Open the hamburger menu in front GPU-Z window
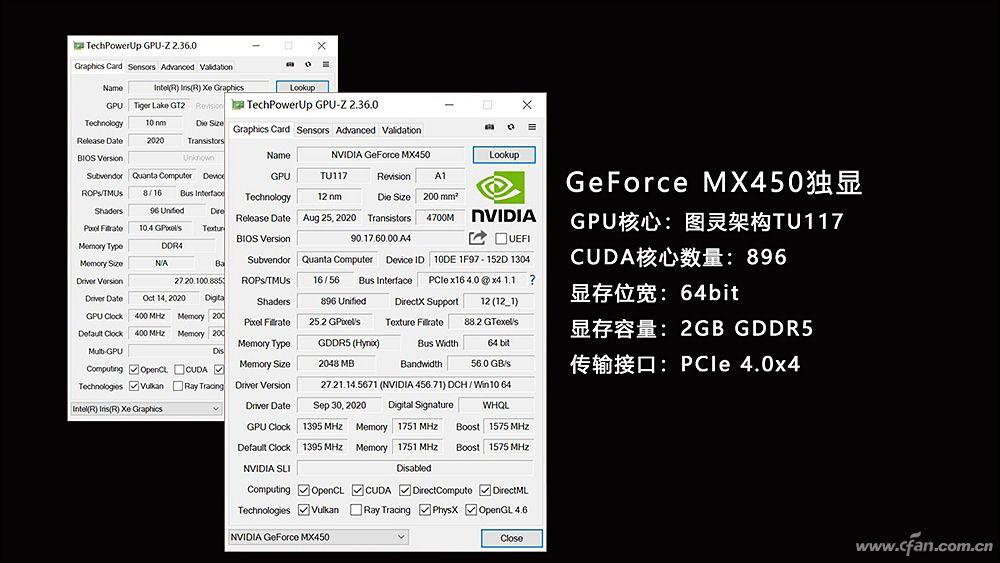 [532, 128]
